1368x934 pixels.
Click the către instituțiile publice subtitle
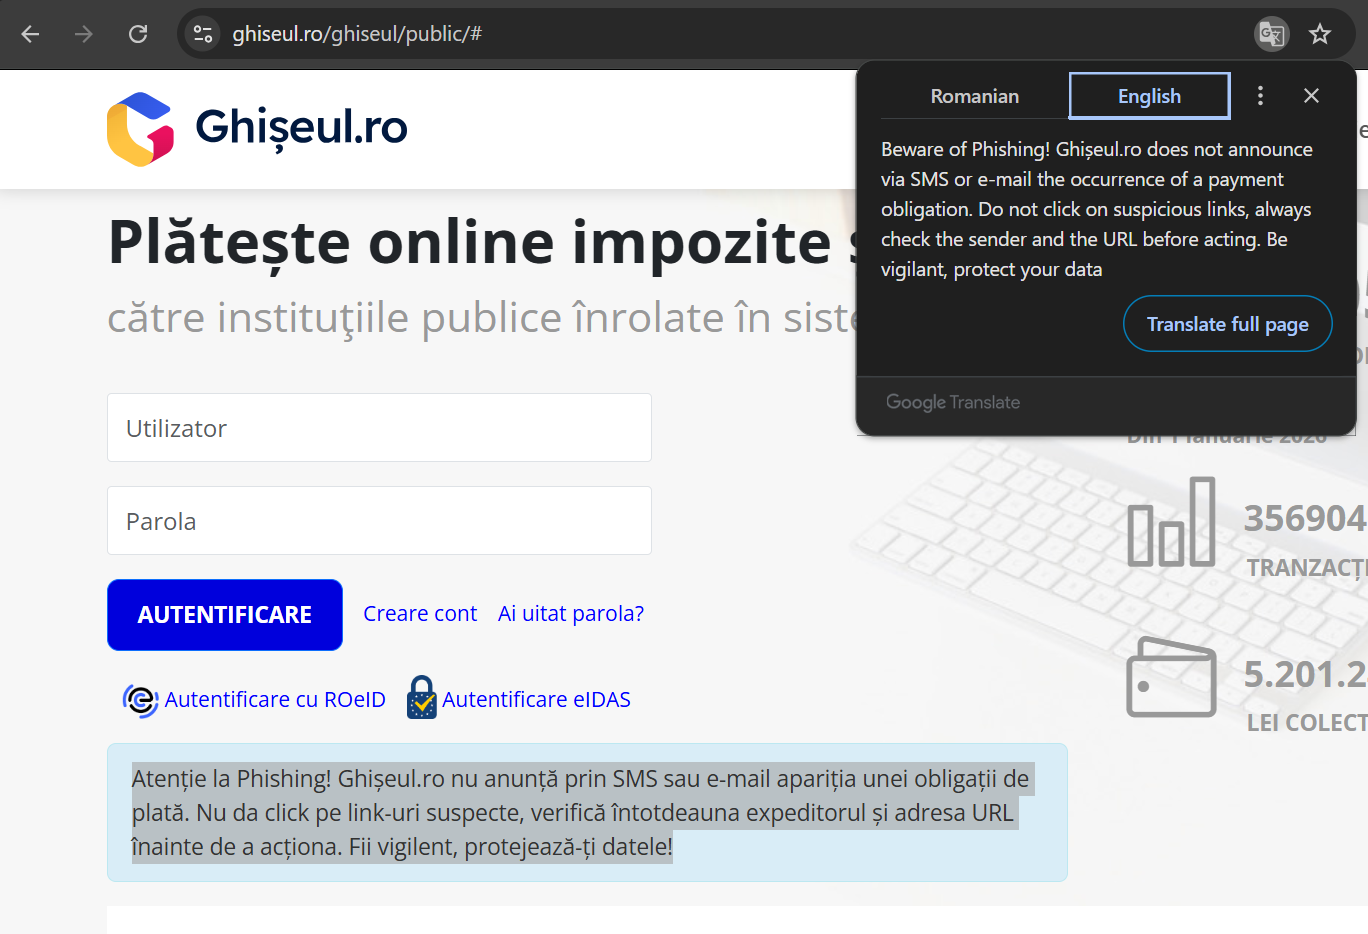pos(481,318)
